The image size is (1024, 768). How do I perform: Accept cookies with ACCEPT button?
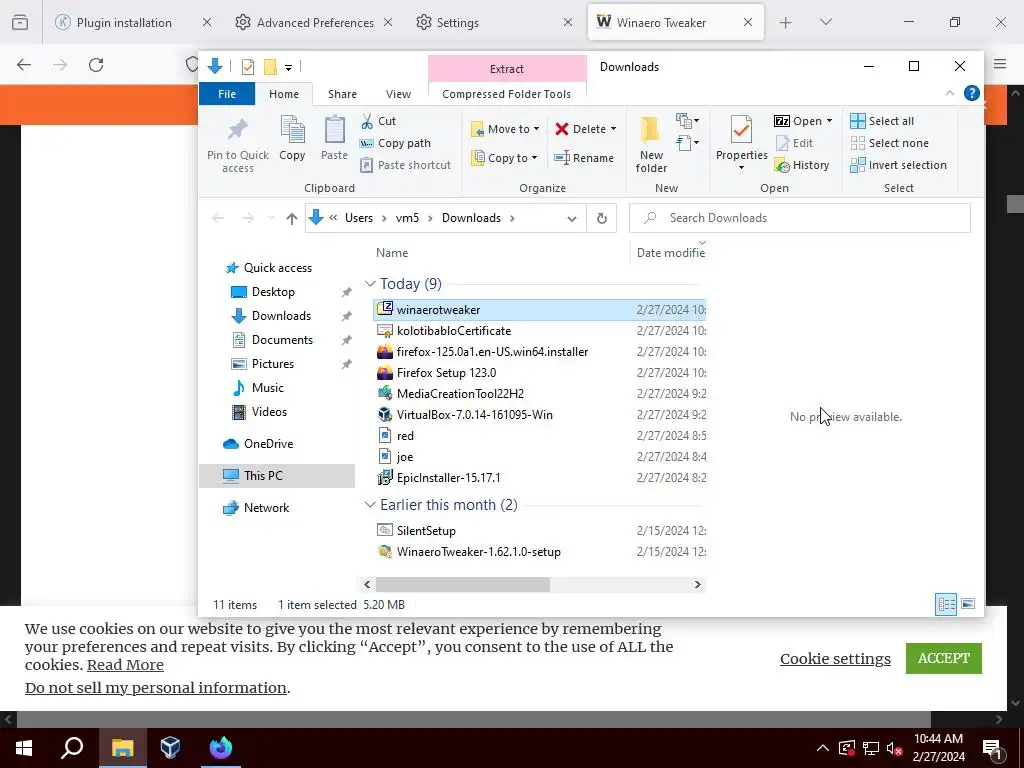tap(944, 658)
